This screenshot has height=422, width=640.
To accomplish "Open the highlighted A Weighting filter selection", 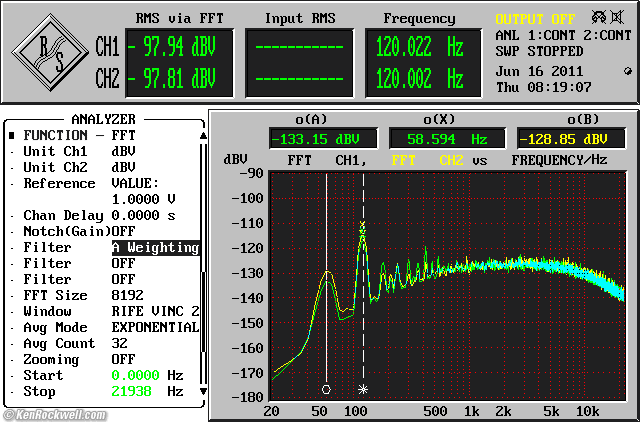I will (156, 247).
